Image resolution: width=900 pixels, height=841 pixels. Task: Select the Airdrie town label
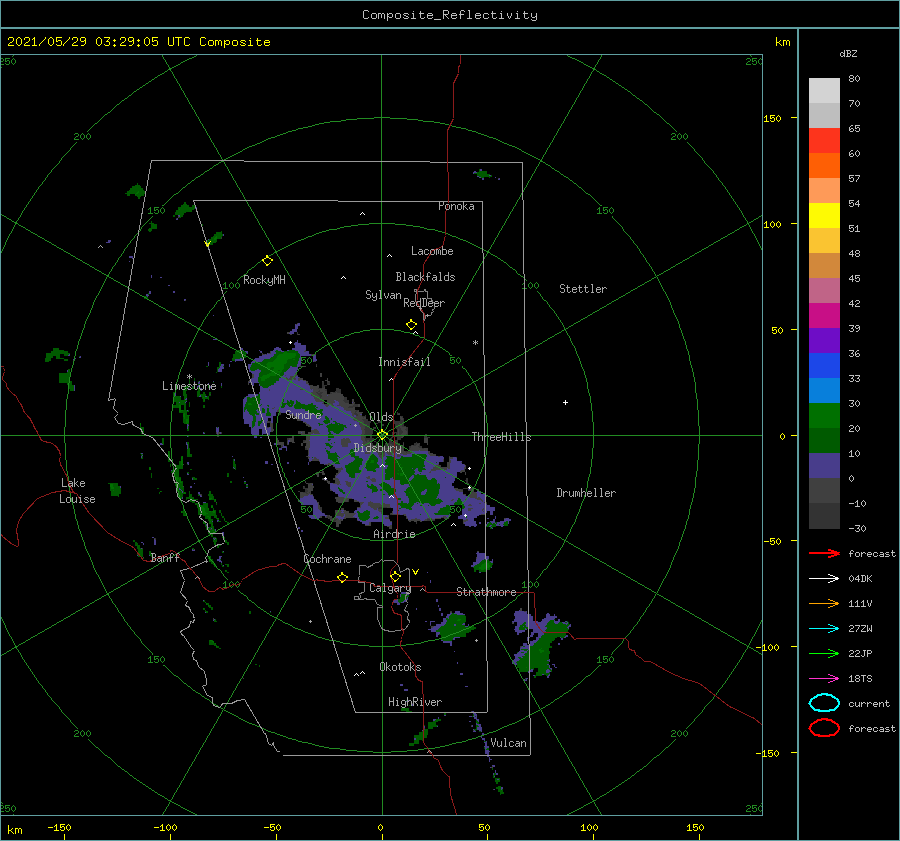click(394, 534)
